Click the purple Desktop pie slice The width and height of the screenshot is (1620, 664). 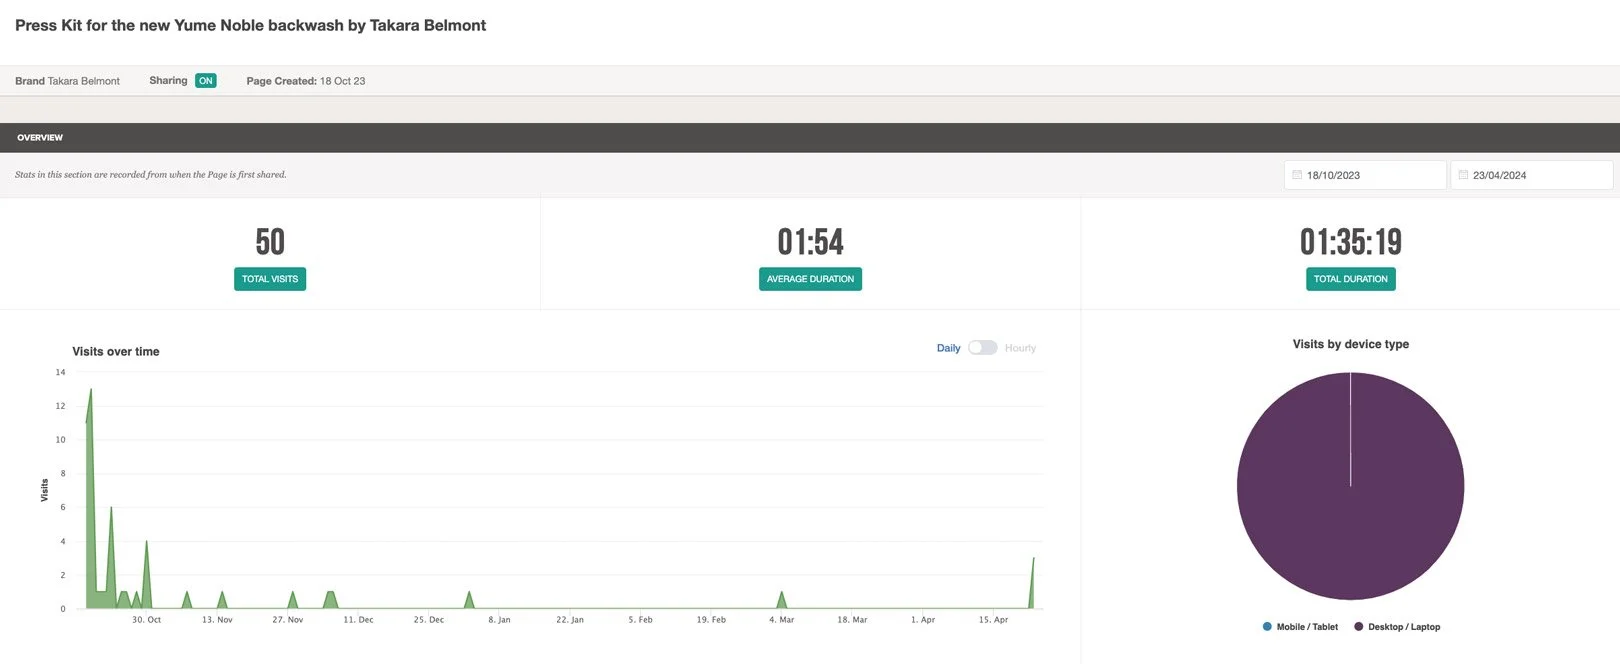coord(1350,486)
